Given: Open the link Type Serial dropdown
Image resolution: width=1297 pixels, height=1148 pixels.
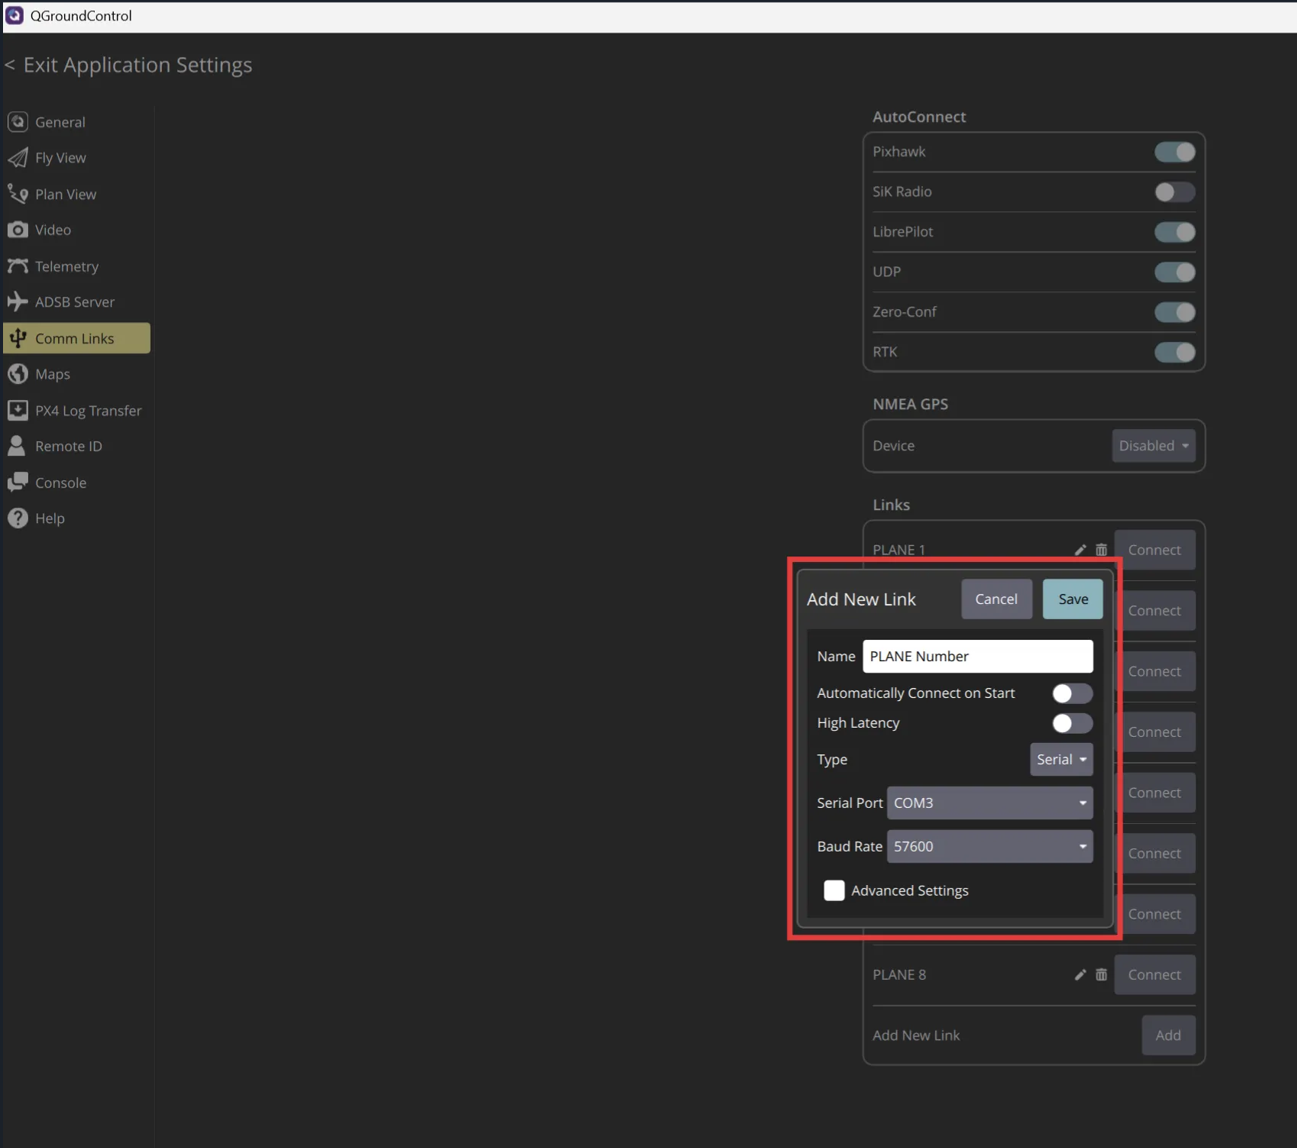Looking at the screenshot, I should click(x=1061, y=759).
